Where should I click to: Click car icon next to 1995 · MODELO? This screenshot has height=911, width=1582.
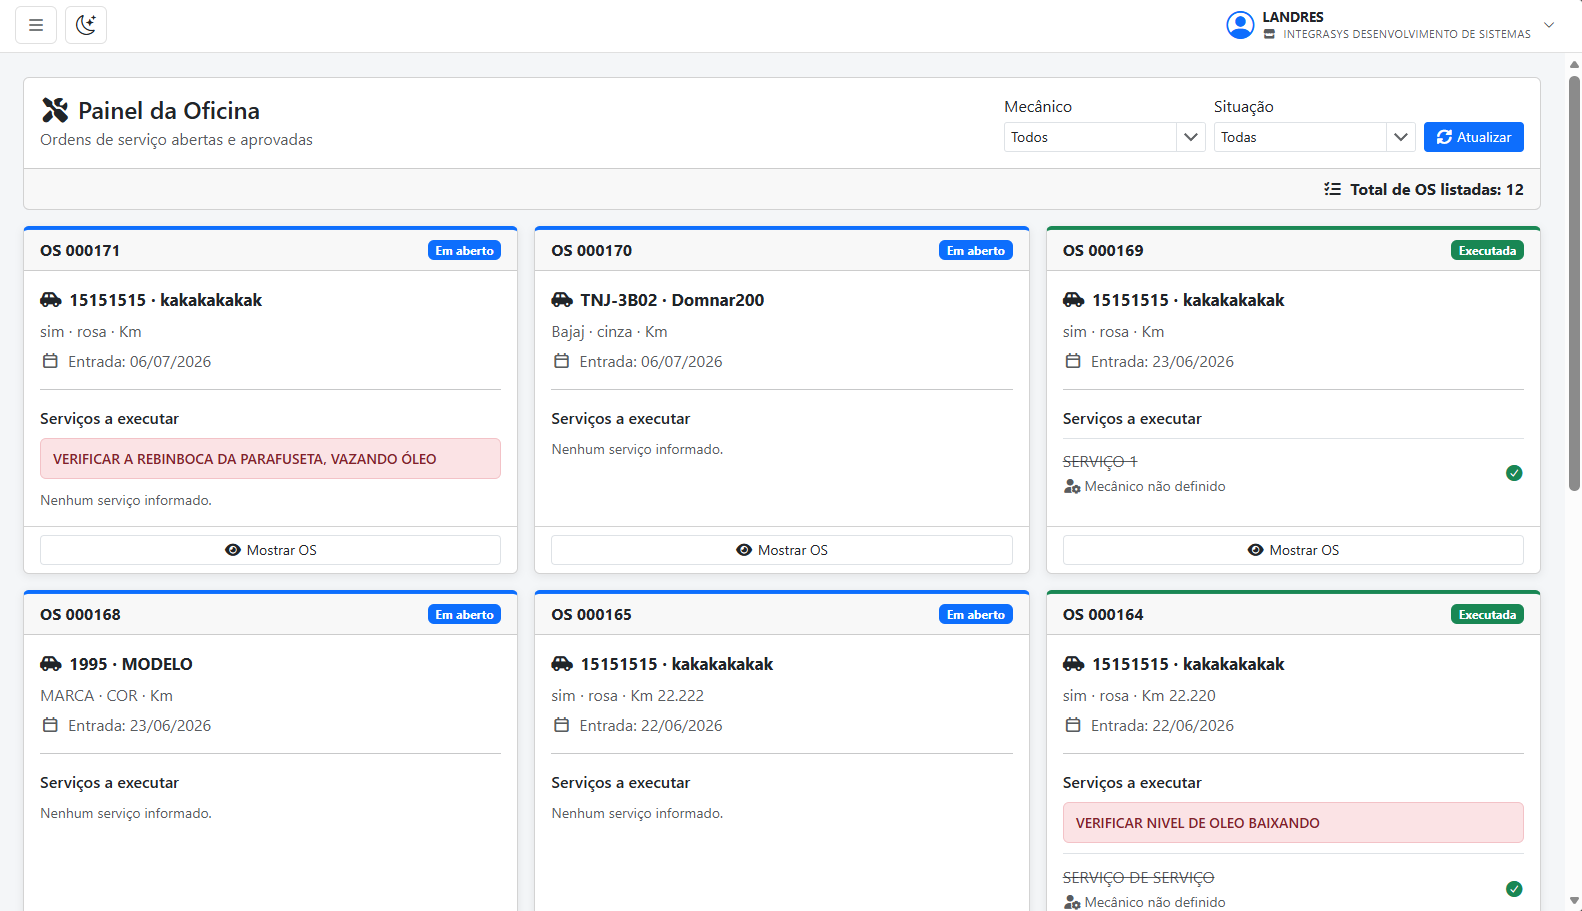point(51,664)
